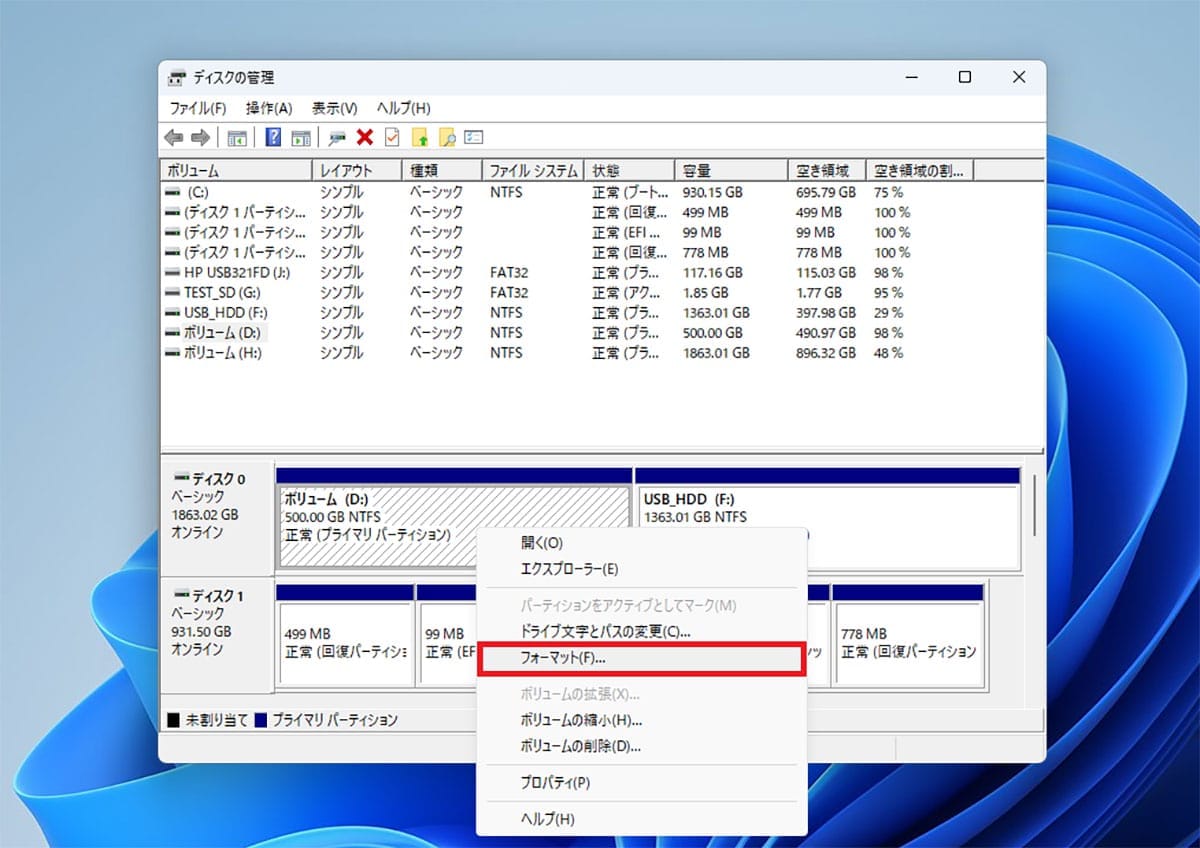Click the folder upload toolbar icon
This screenshot has width=1200, height=848.
419,137
